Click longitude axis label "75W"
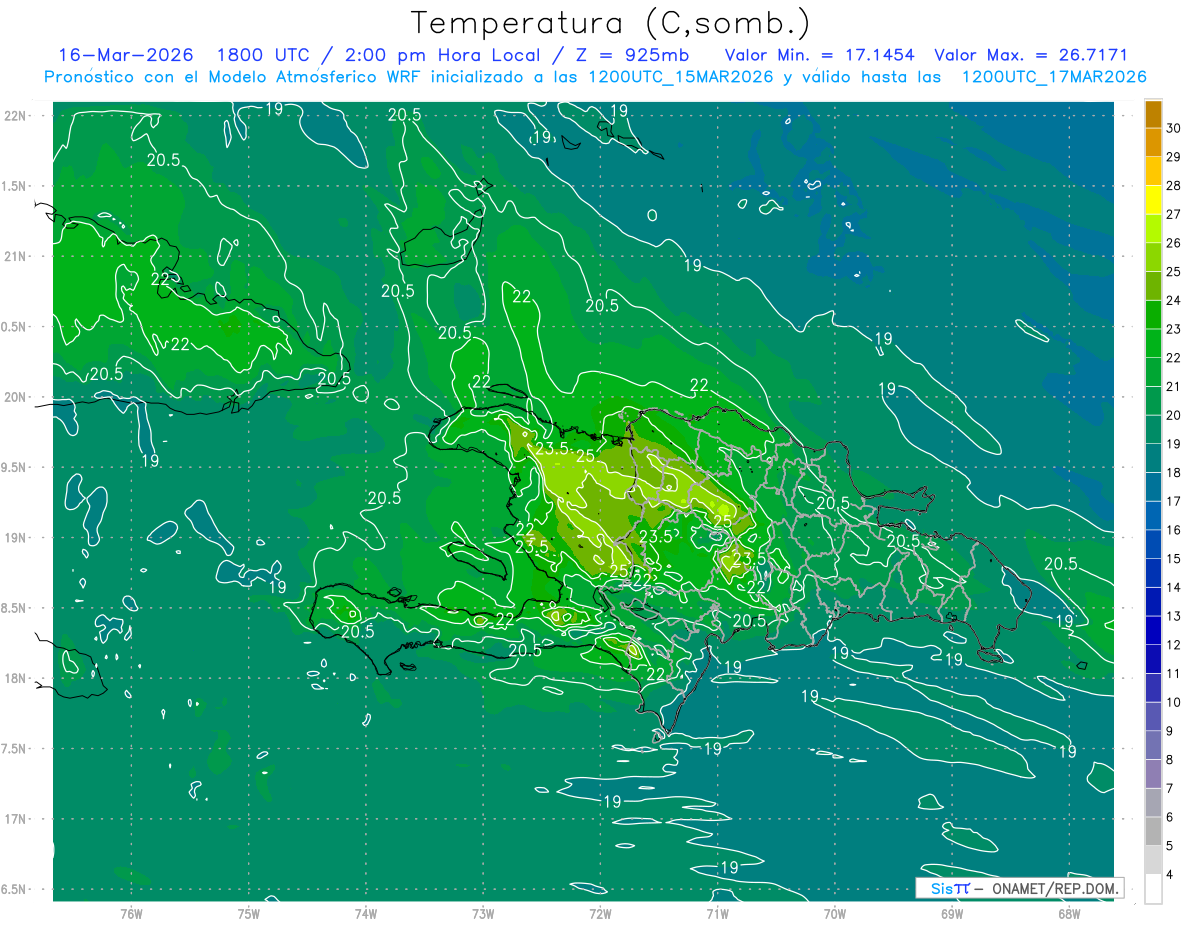This screenshot has width=1200, height=927. click(x=249, y=914)
